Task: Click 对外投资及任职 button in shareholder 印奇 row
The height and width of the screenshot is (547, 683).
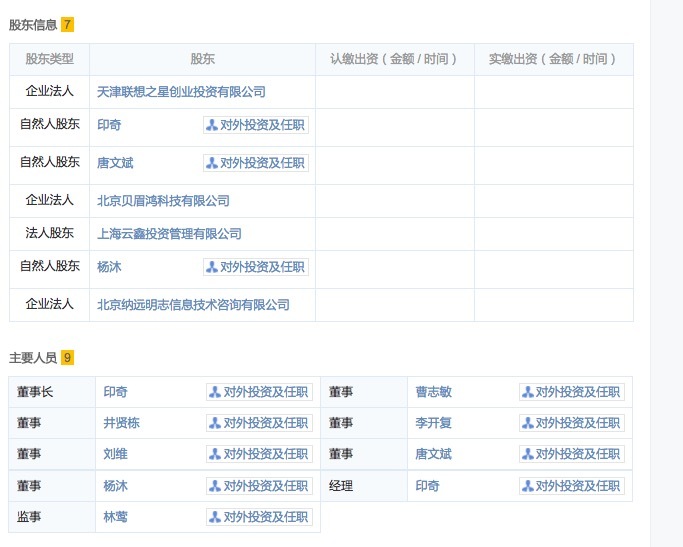Action: (x=256, y=125)
